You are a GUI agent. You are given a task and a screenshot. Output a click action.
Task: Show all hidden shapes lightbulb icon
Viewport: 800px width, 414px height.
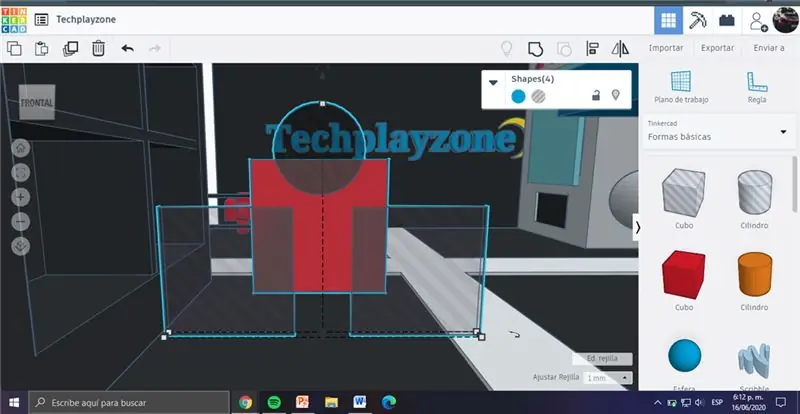pos(506,48)
